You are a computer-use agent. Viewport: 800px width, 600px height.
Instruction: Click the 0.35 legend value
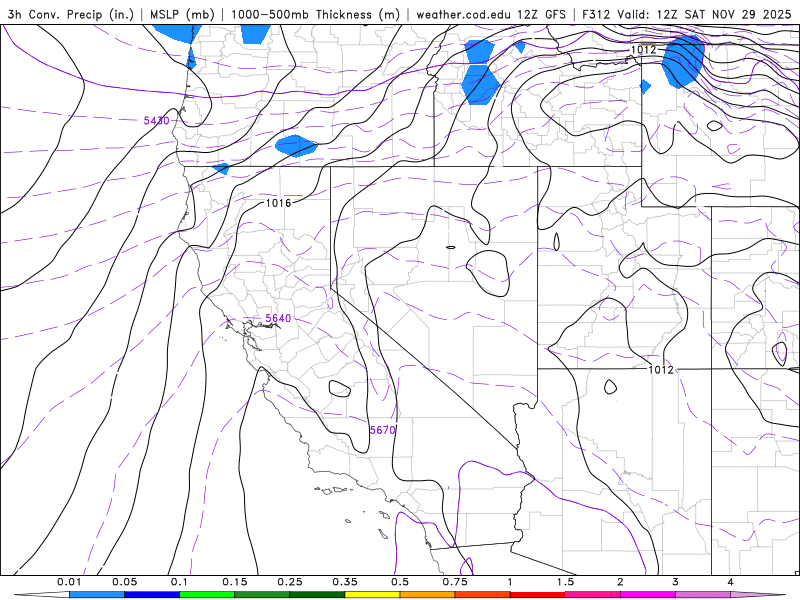(345, 582)
